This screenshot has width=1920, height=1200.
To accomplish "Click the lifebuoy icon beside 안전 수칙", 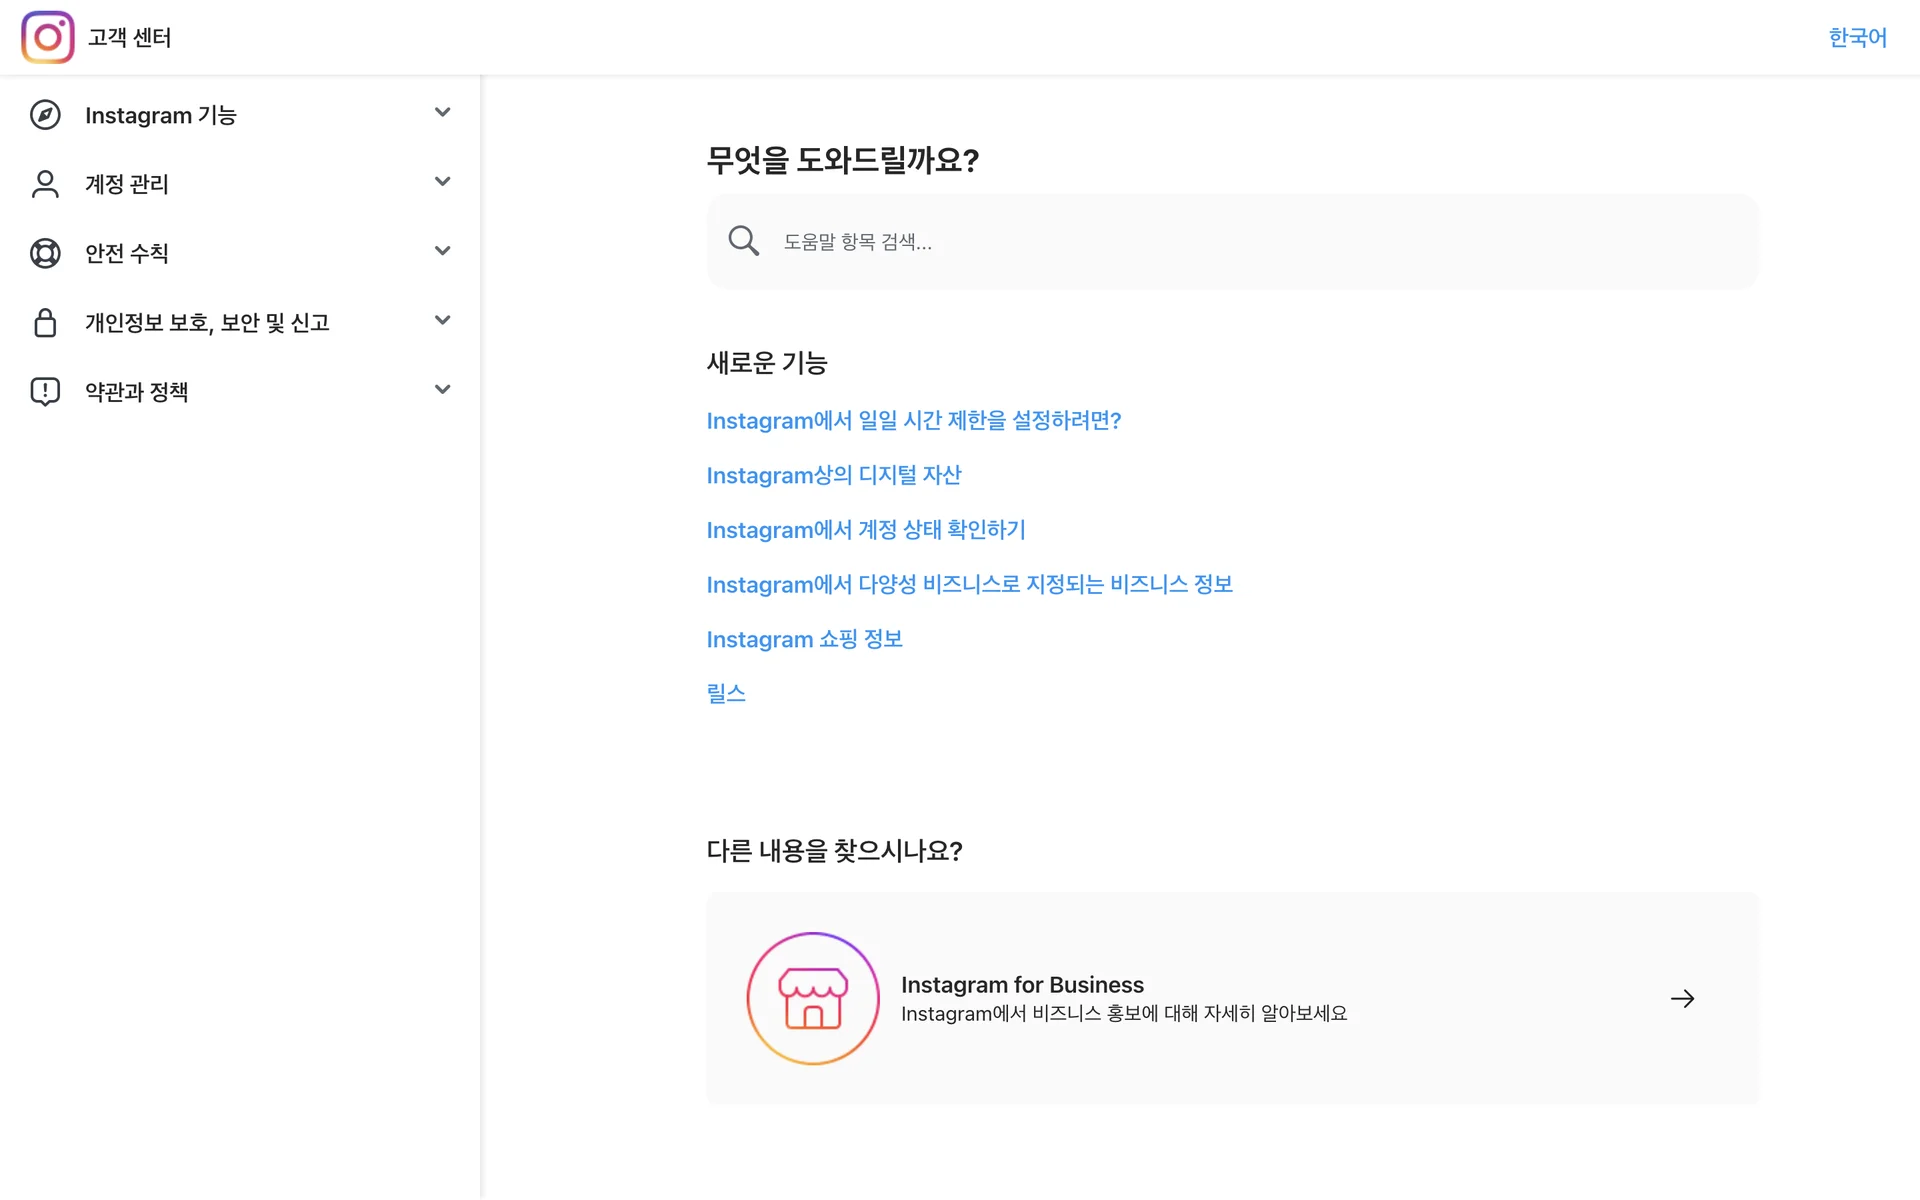I will tap(45, 253).
